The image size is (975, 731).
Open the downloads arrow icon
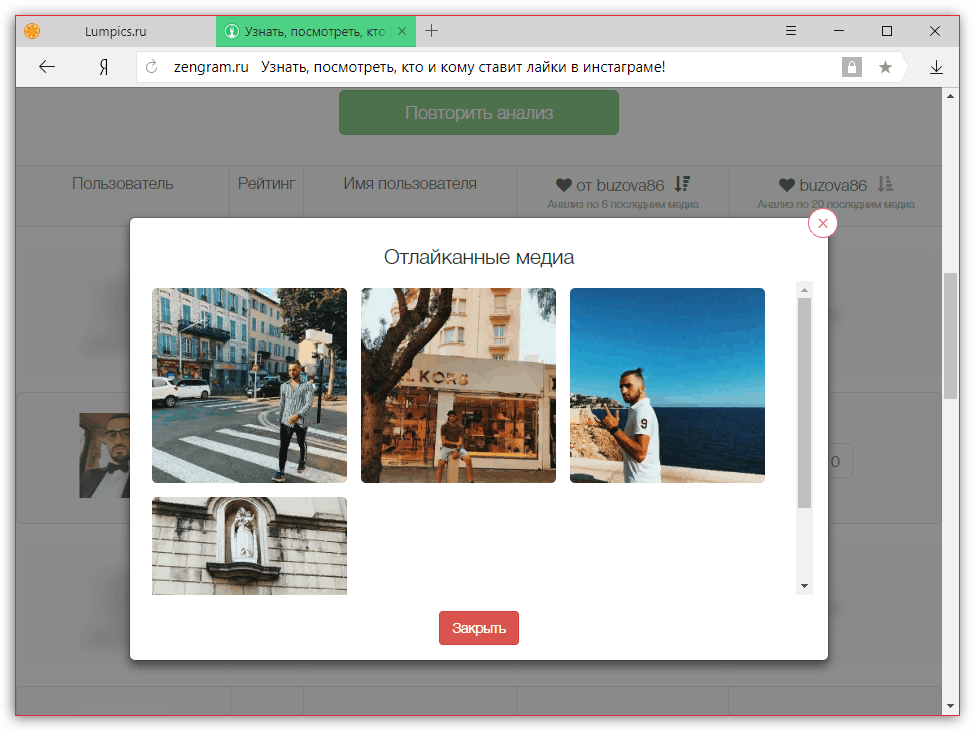936,67
